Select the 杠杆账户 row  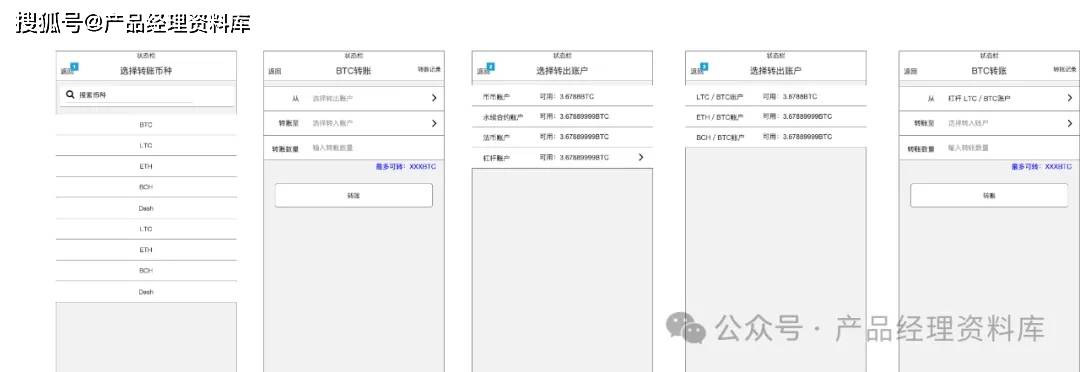(x=562, y=158)
